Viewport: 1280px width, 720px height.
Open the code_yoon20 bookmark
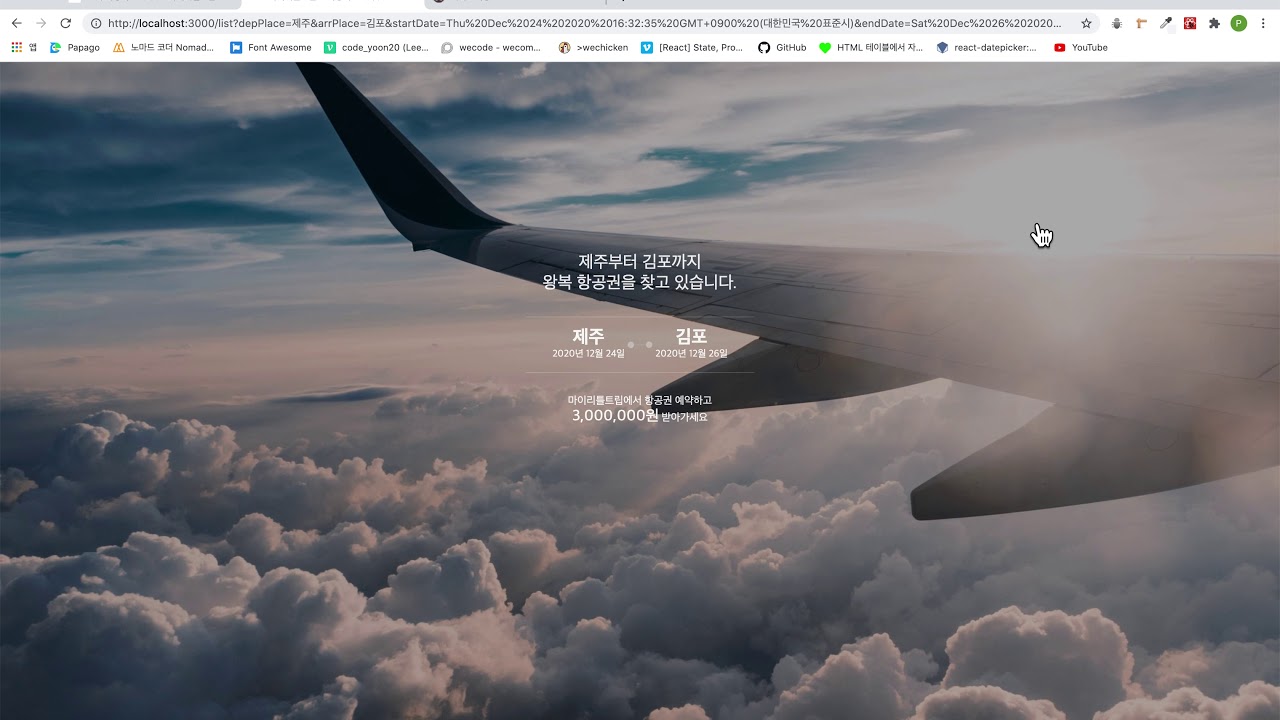pos(376,47)
